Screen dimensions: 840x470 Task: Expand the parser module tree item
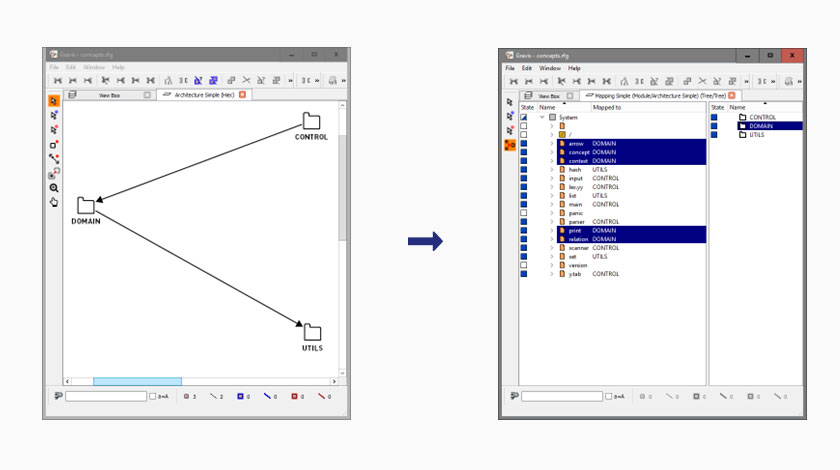click(551, 222)
